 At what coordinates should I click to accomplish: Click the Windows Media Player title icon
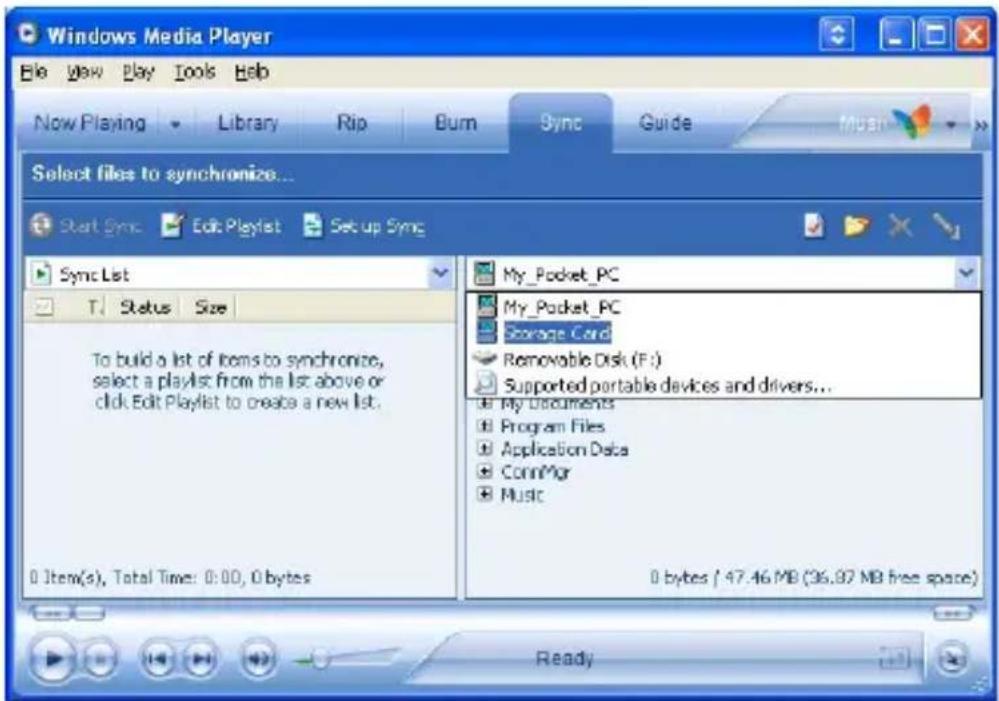pos(27,34)
